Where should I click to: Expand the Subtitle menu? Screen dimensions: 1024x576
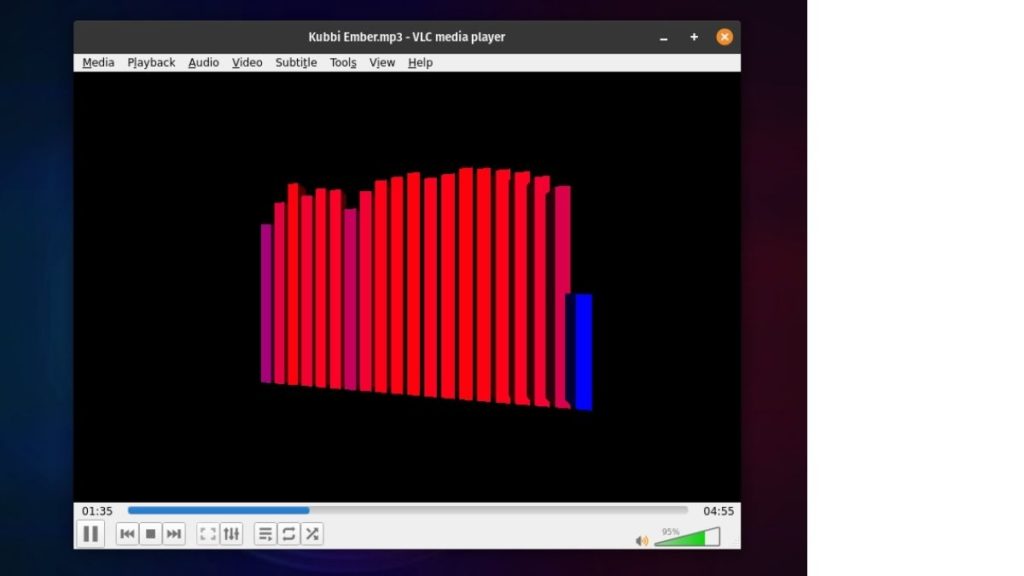coord(296,62)
